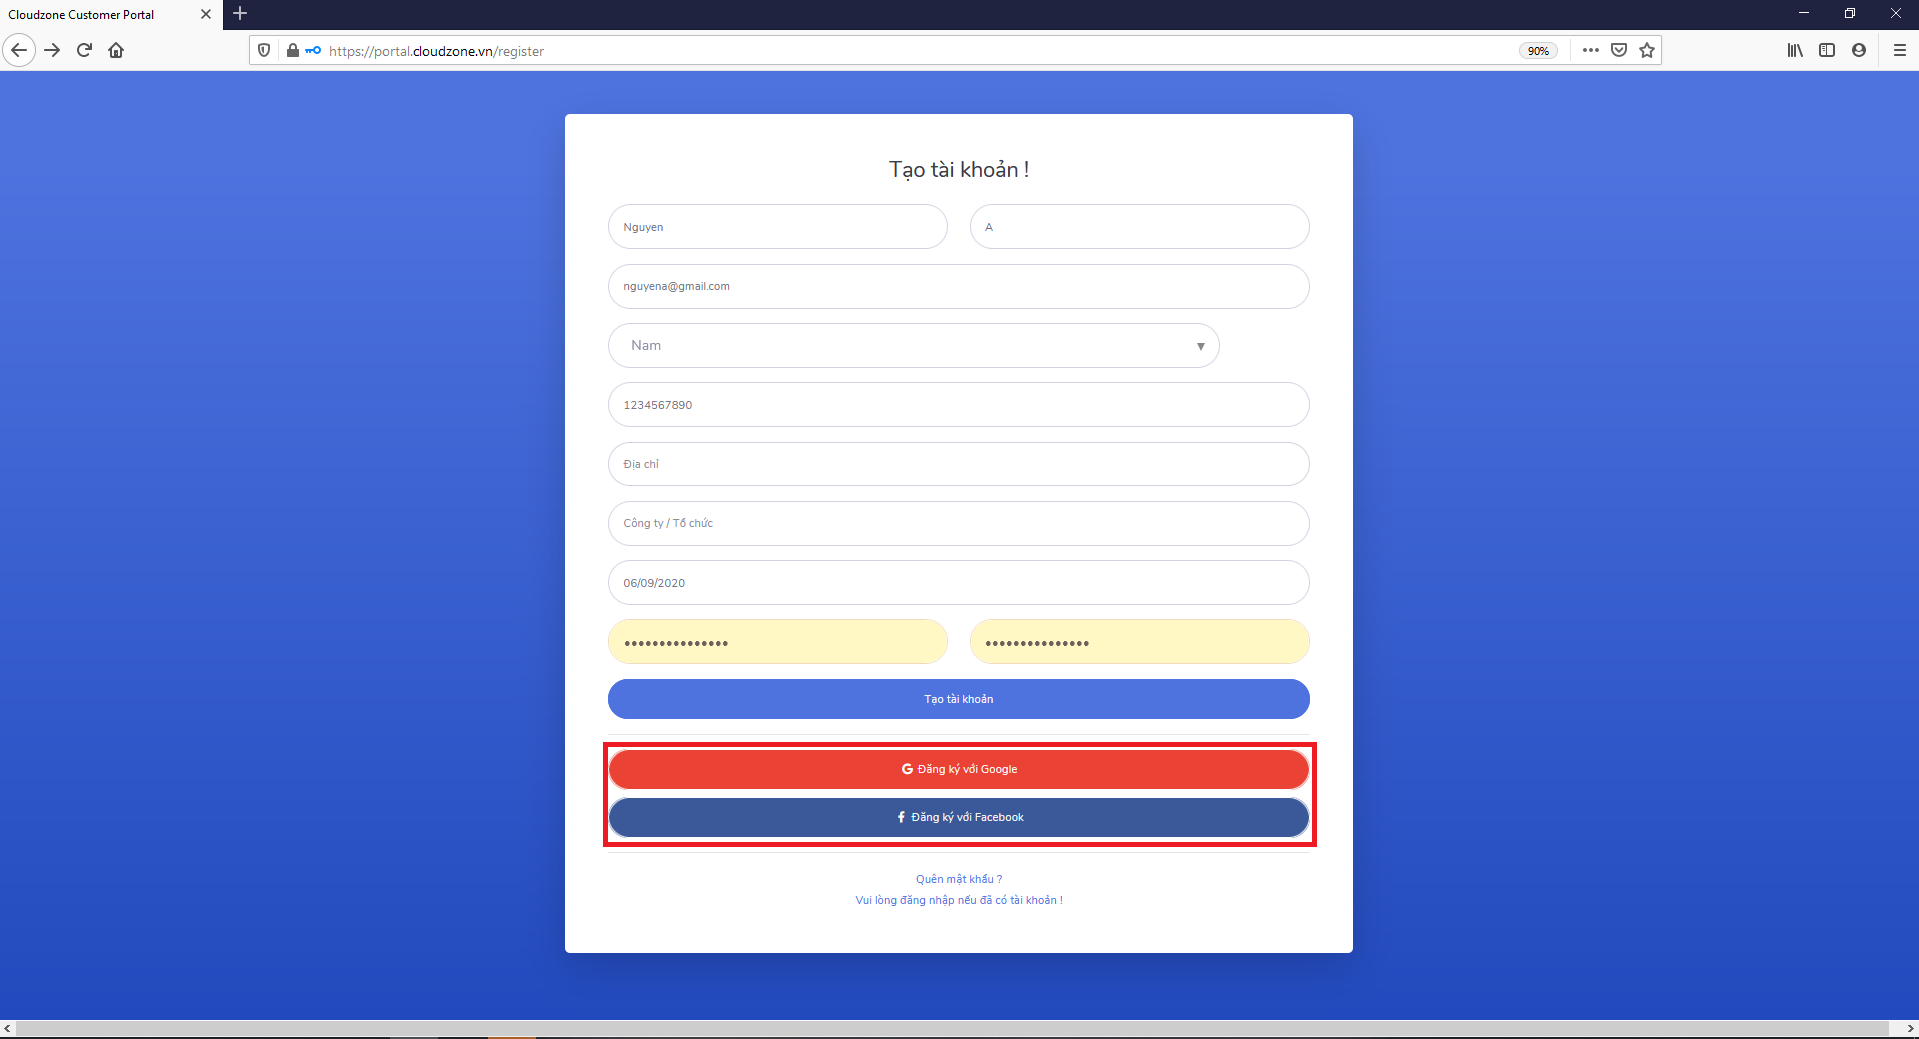Reset the 90% zoom level badge

pos(1538,51)
